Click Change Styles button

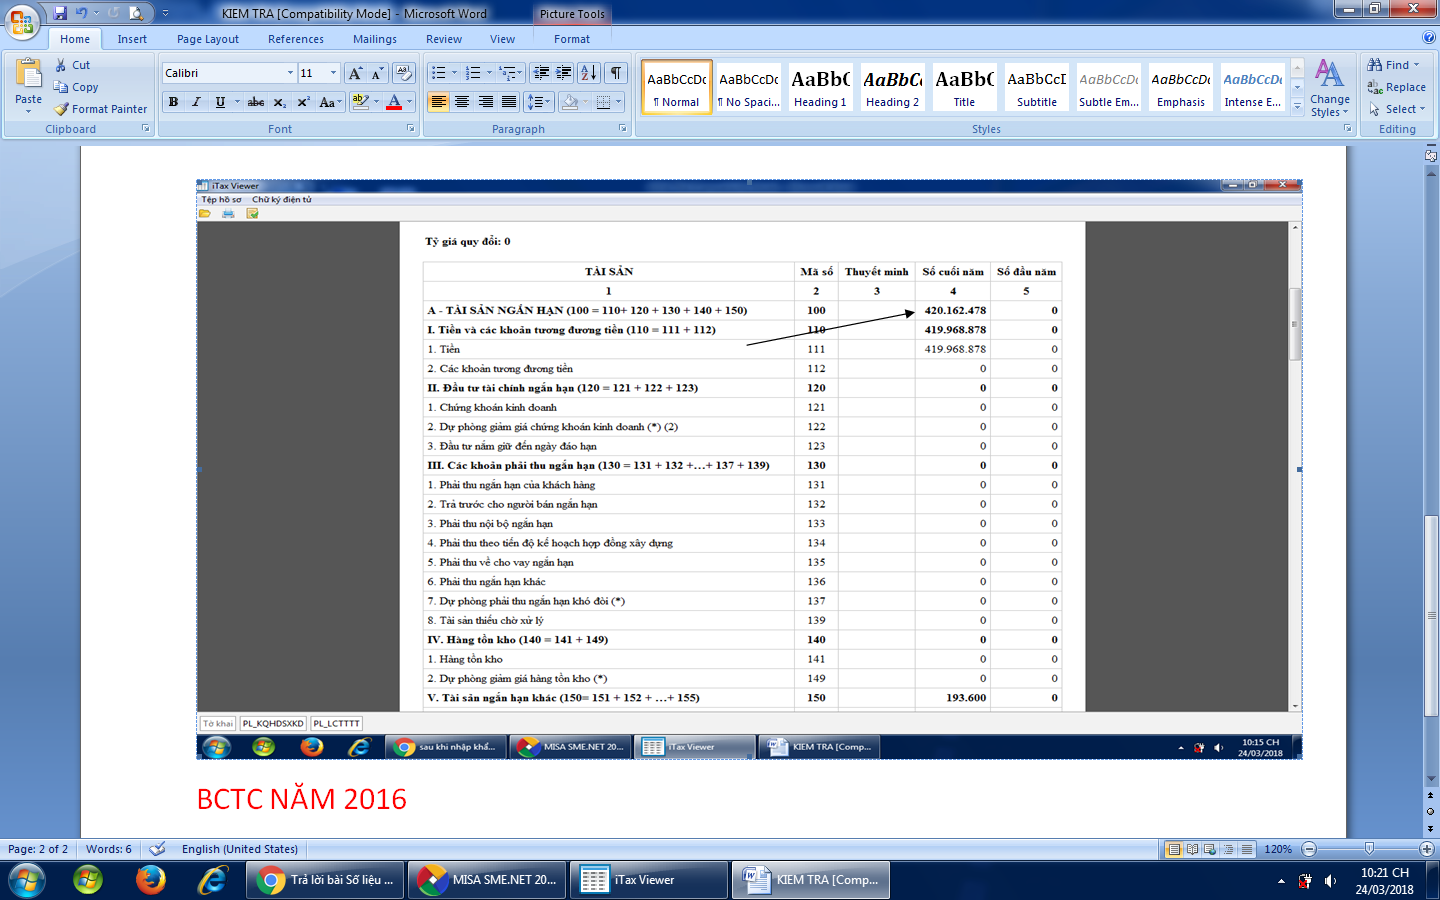coord(1330,87)
